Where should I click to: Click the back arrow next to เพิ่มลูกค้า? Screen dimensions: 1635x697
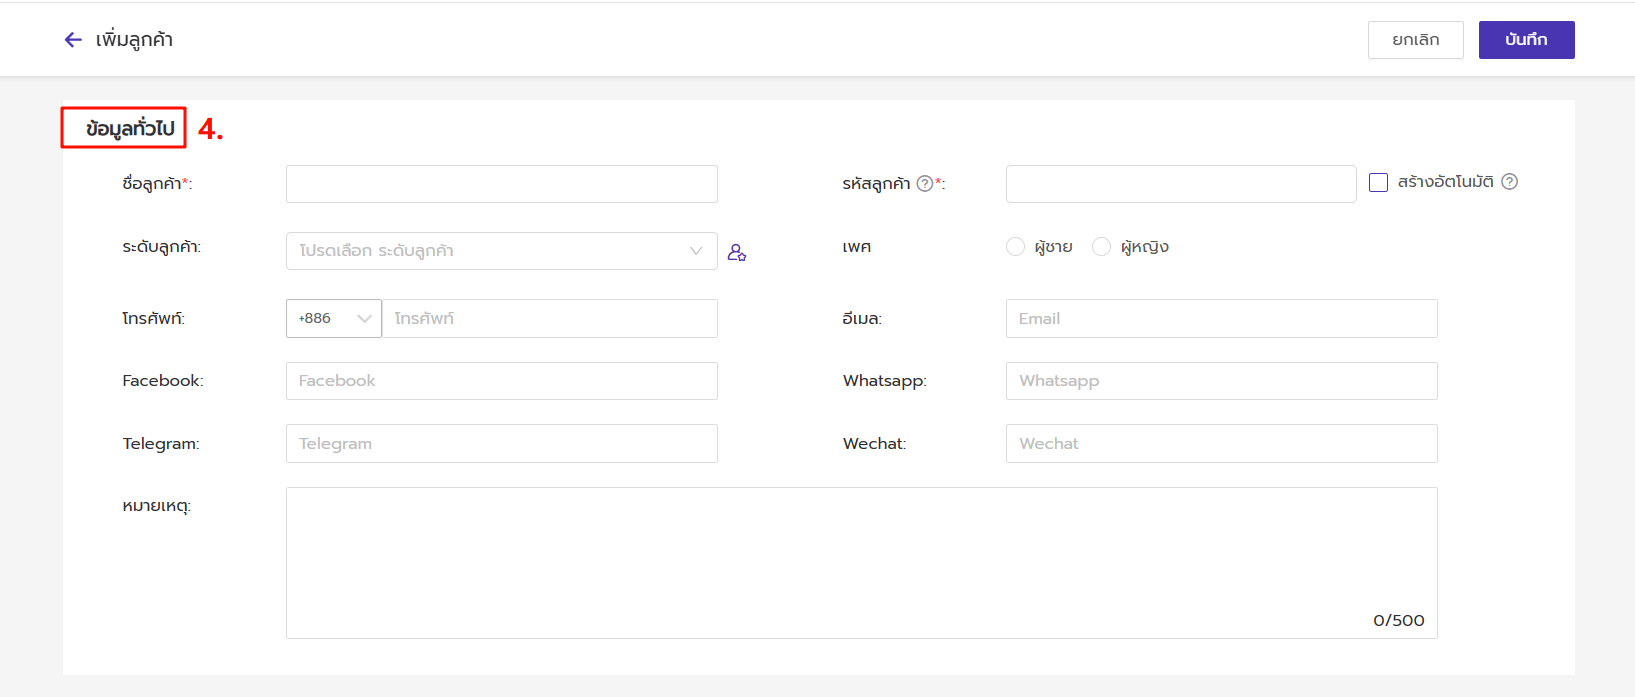pyautogui.click(x=73, y=40)
